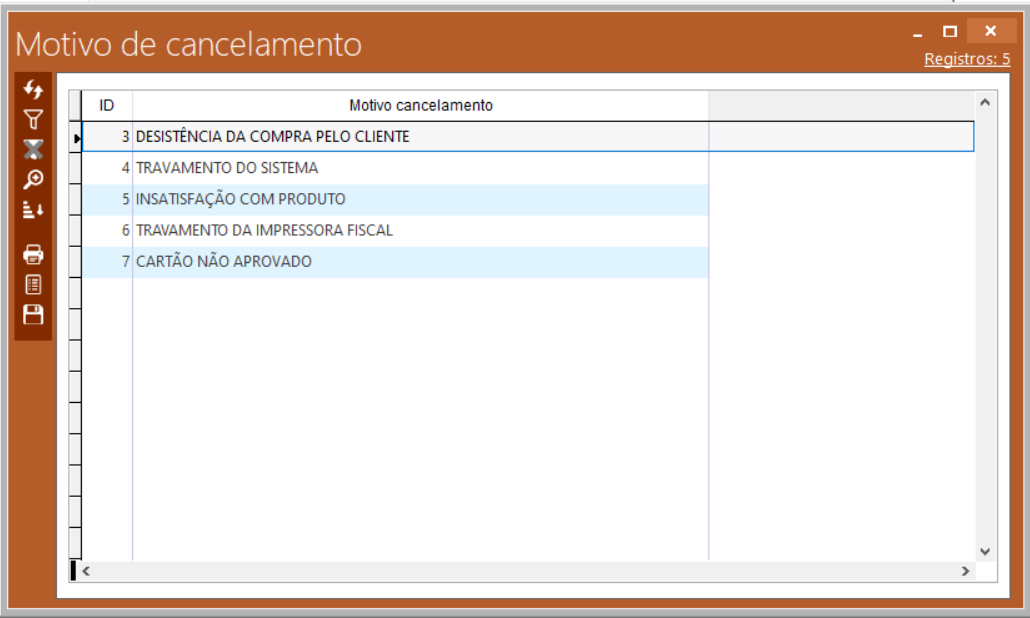Click the ID cell with value 3
Screen dimensions: 1030x618
pos(107,137)
